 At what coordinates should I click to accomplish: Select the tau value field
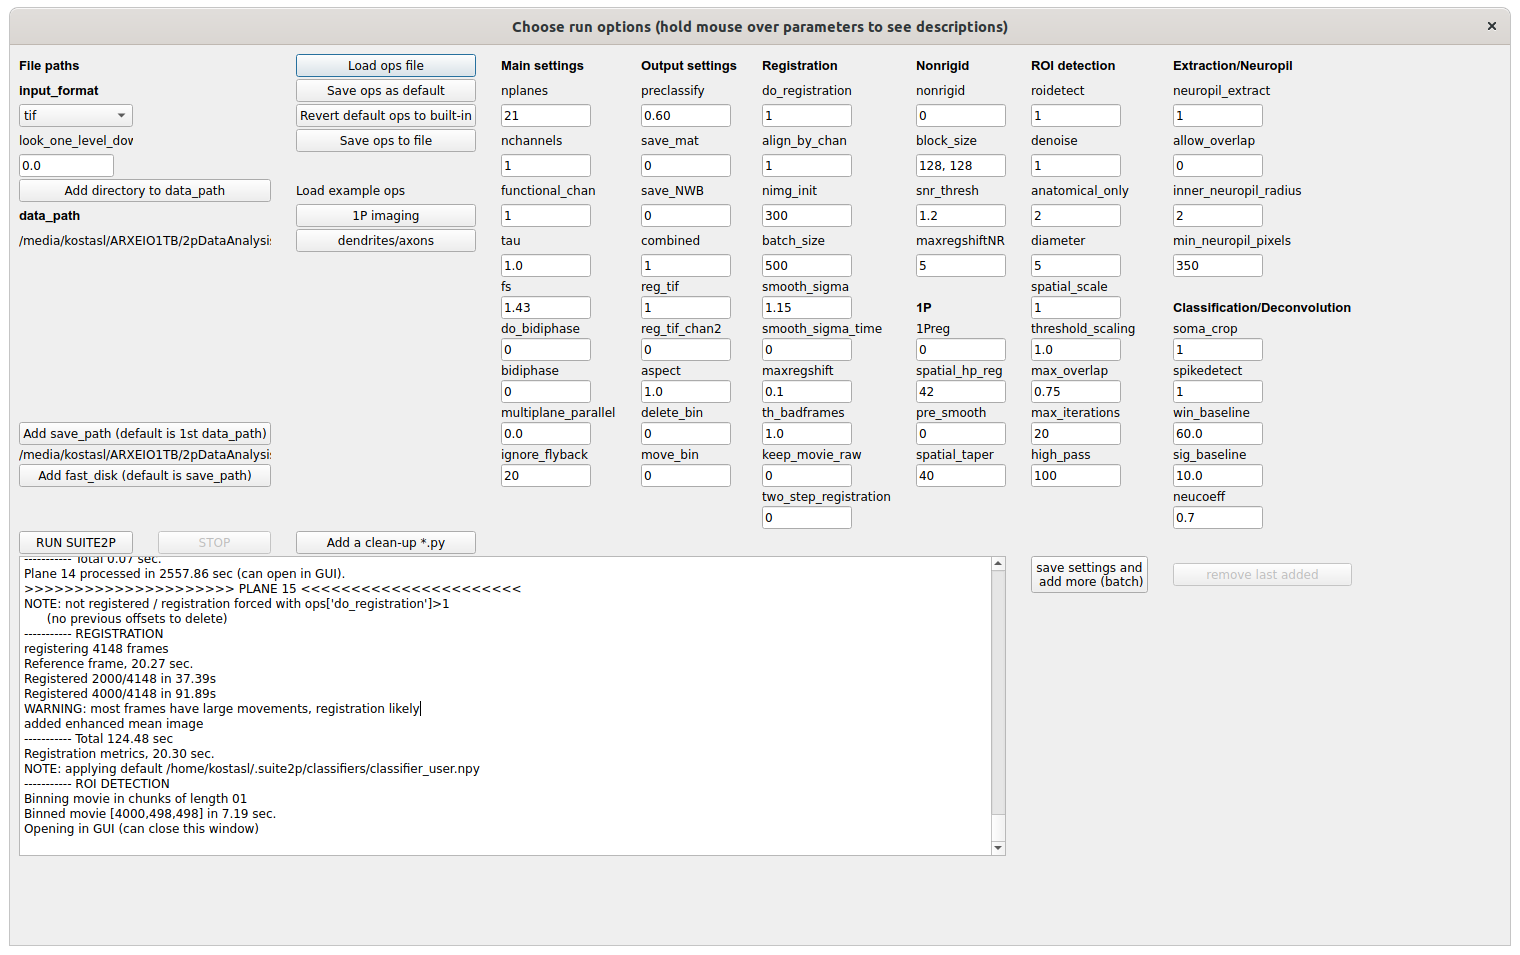[545, 265]
